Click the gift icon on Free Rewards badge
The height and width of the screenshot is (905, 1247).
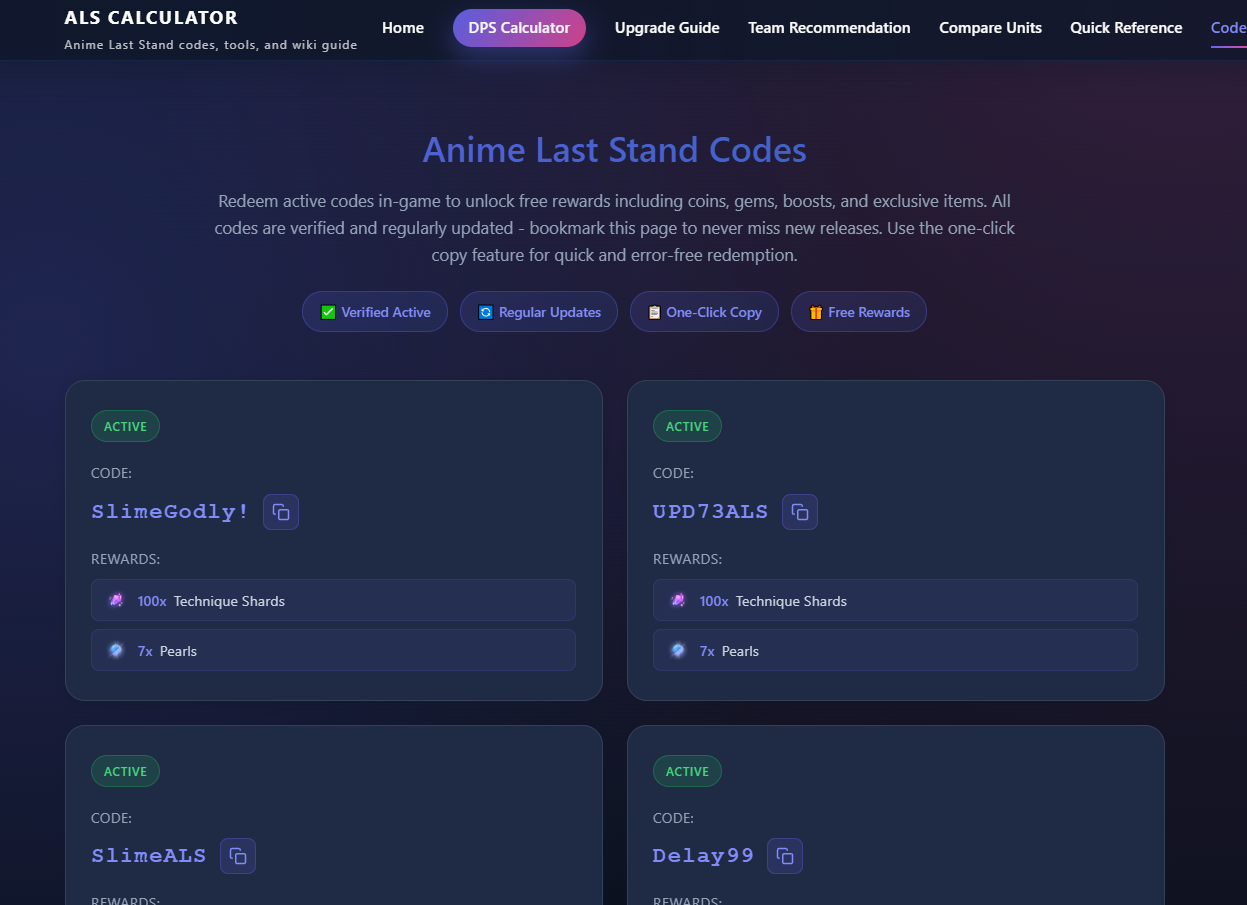coord(813,311)
